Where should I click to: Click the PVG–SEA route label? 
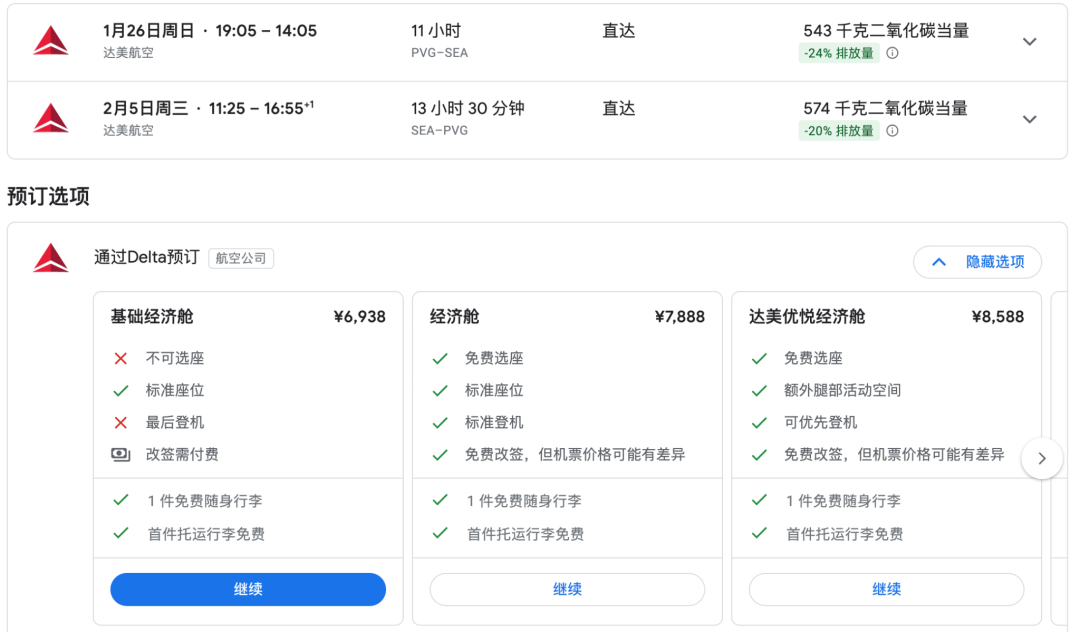click(439, 53)
